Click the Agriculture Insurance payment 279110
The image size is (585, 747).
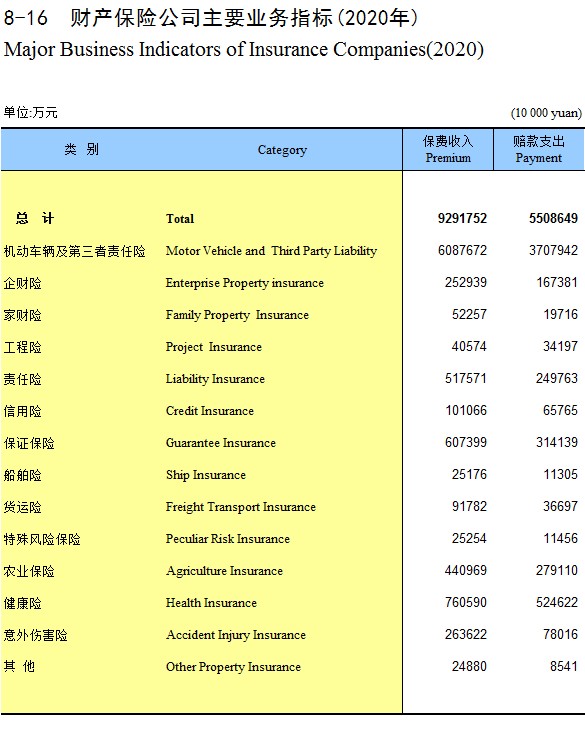[557, 570]
